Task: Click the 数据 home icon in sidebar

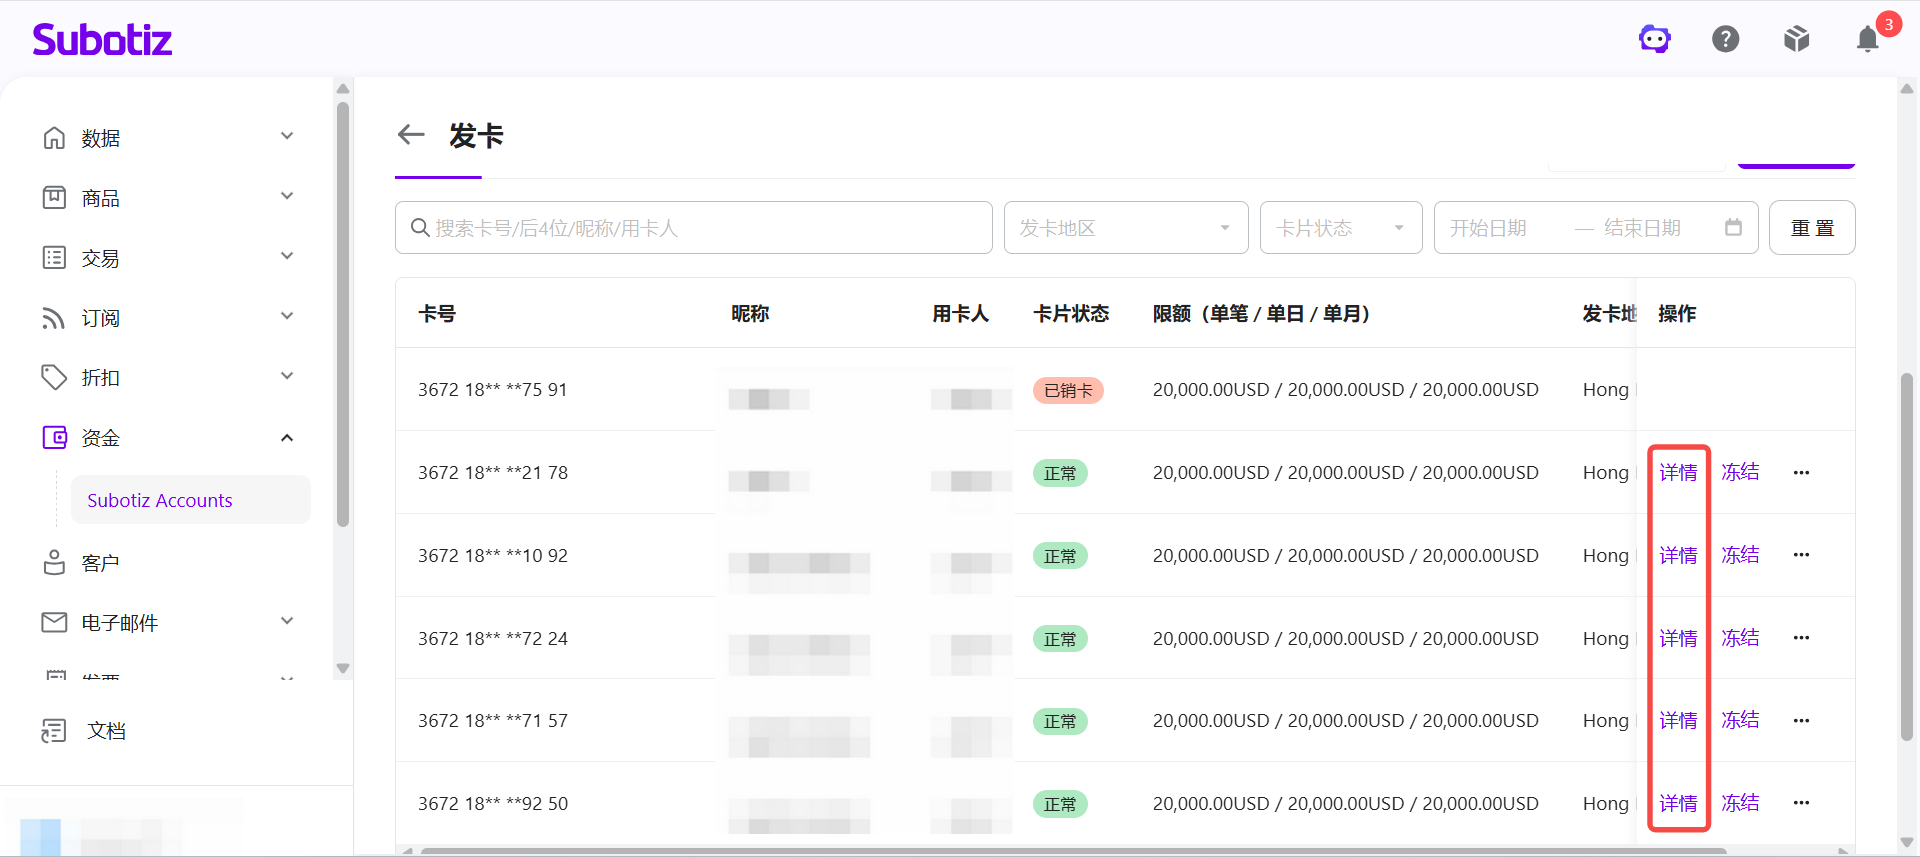Action: 54,138
